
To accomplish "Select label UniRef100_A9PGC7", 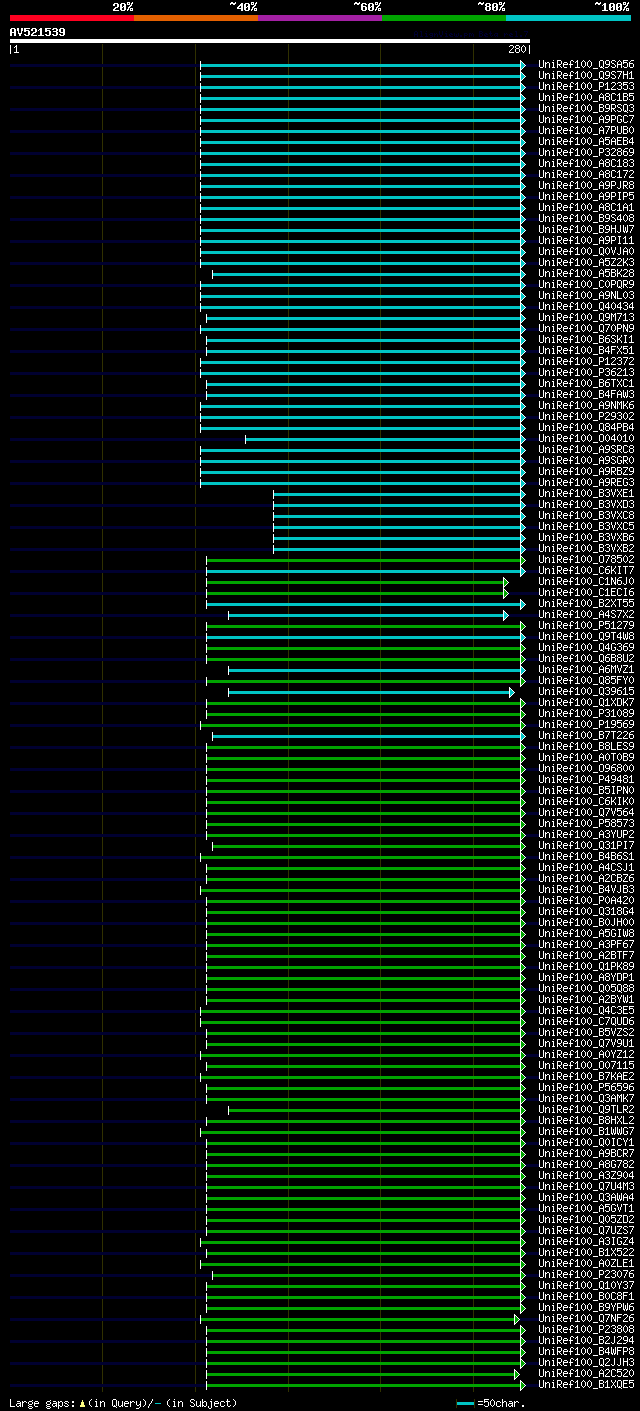I will point(586,119).
